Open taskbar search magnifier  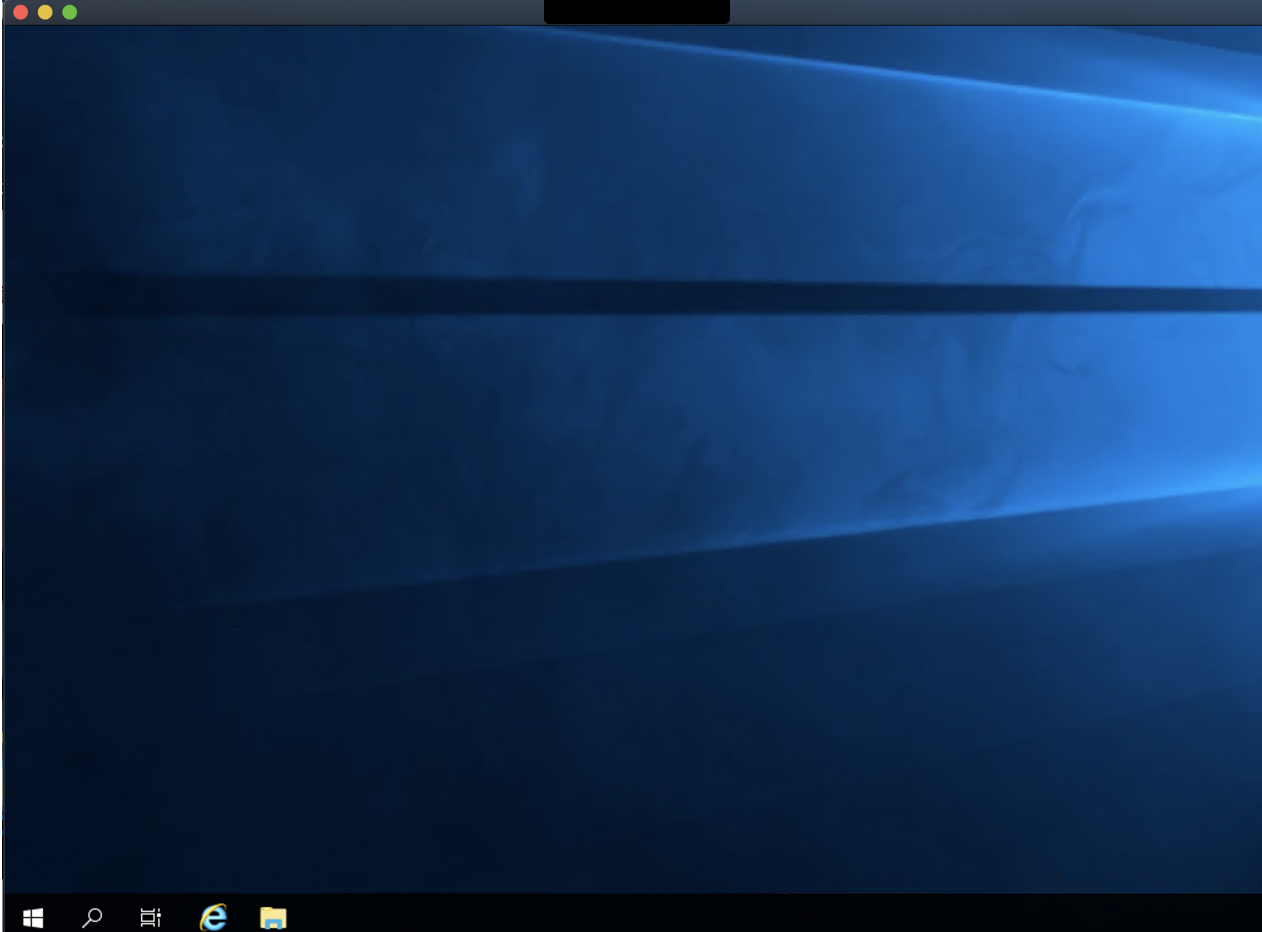pyautogui.click(x=92, y=917)
